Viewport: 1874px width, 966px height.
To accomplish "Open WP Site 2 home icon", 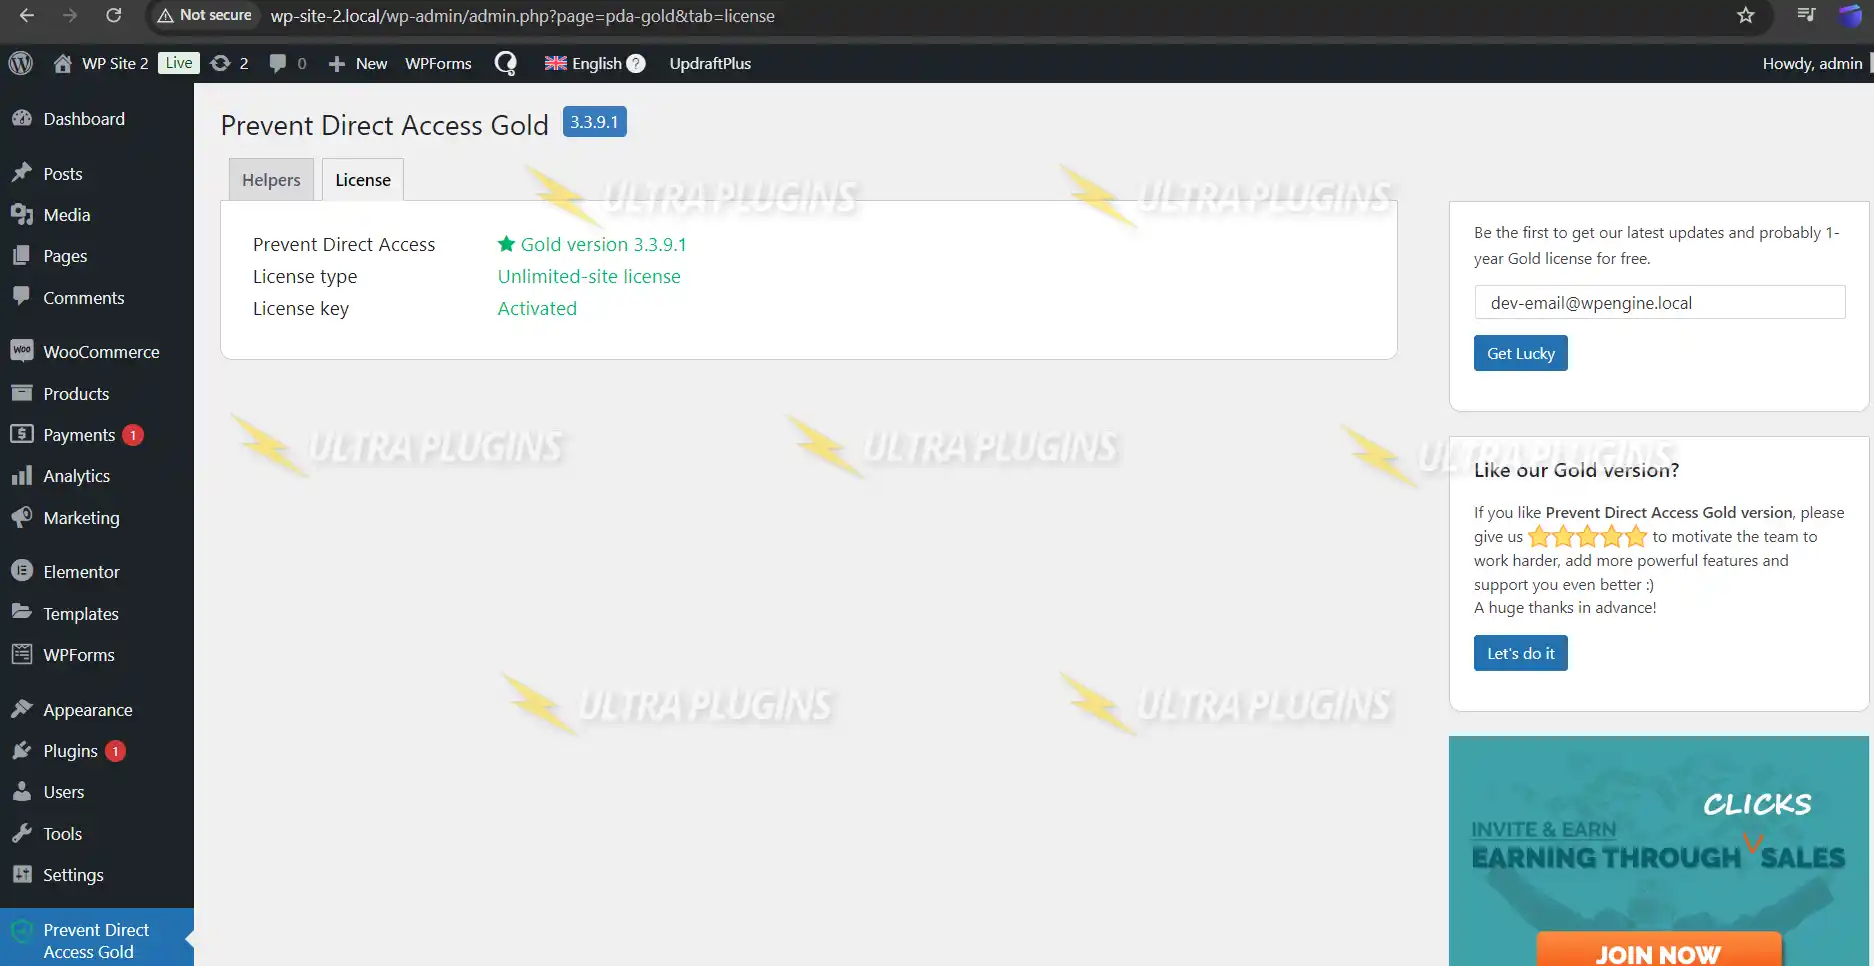I will pos(62,63).
